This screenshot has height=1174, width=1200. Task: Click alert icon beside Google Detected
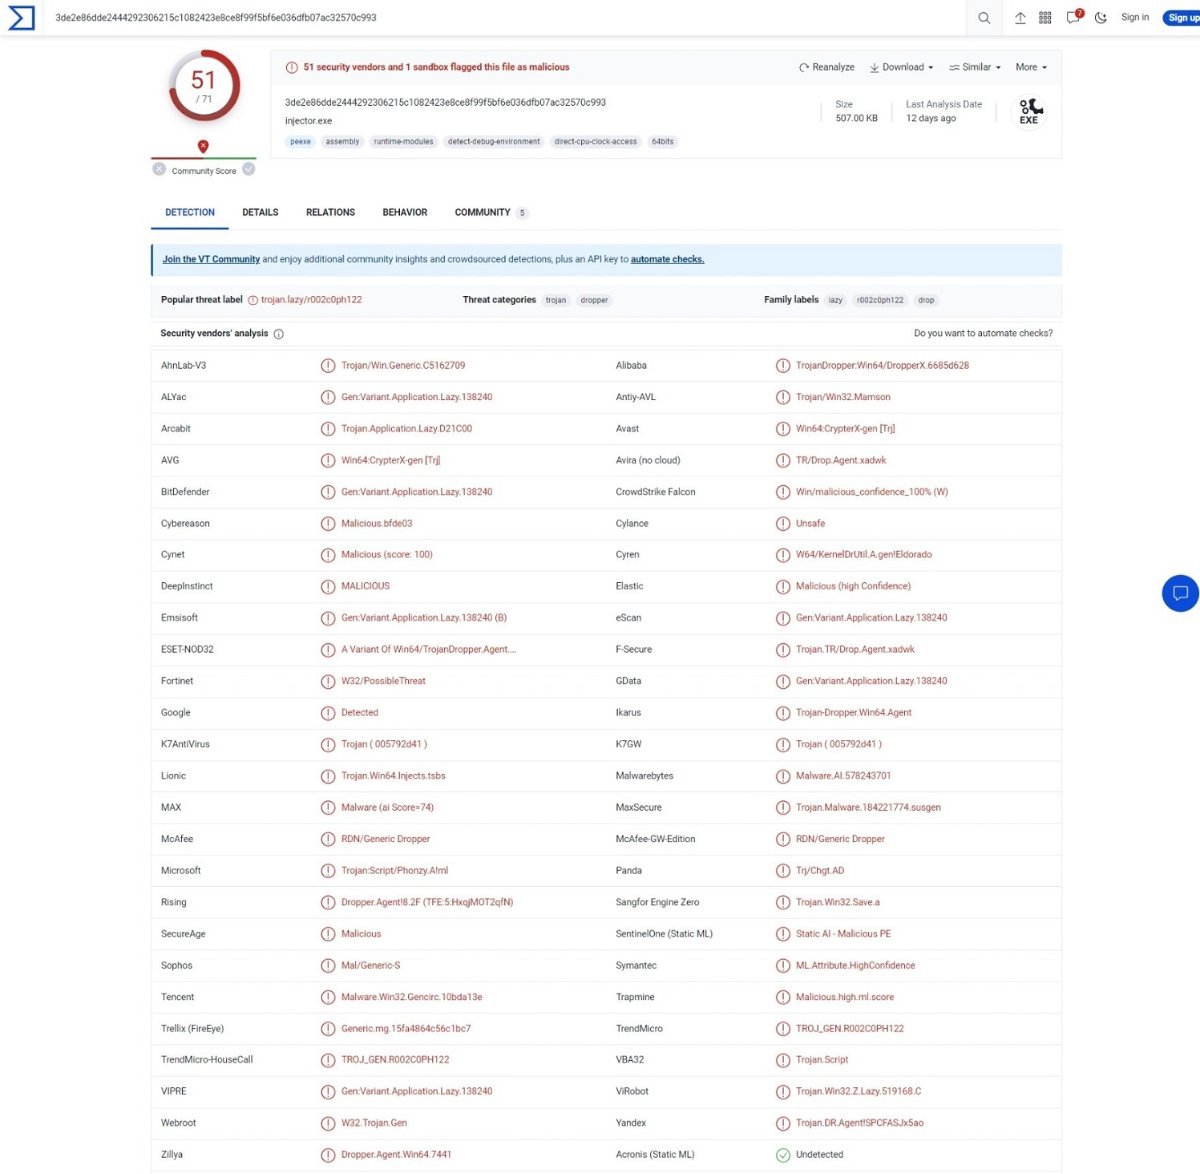[x=328, y=713]
